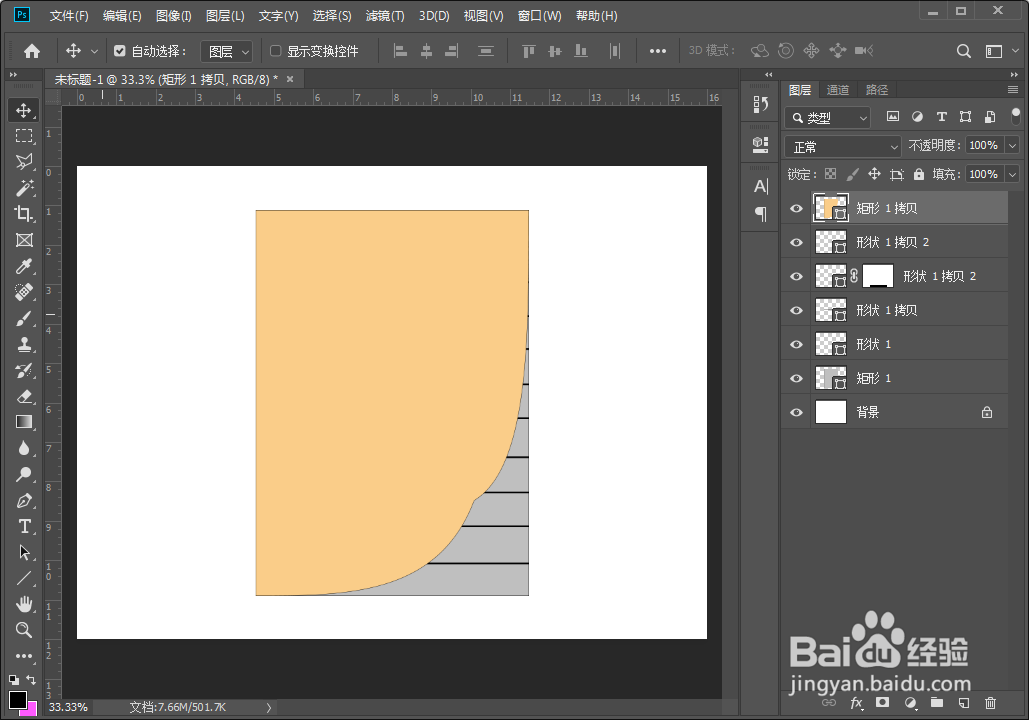Image resolution: width=1029 pixels, height=720 pixels.
Task: Select the Healing Brush tool
Action: tap(24, 292)
